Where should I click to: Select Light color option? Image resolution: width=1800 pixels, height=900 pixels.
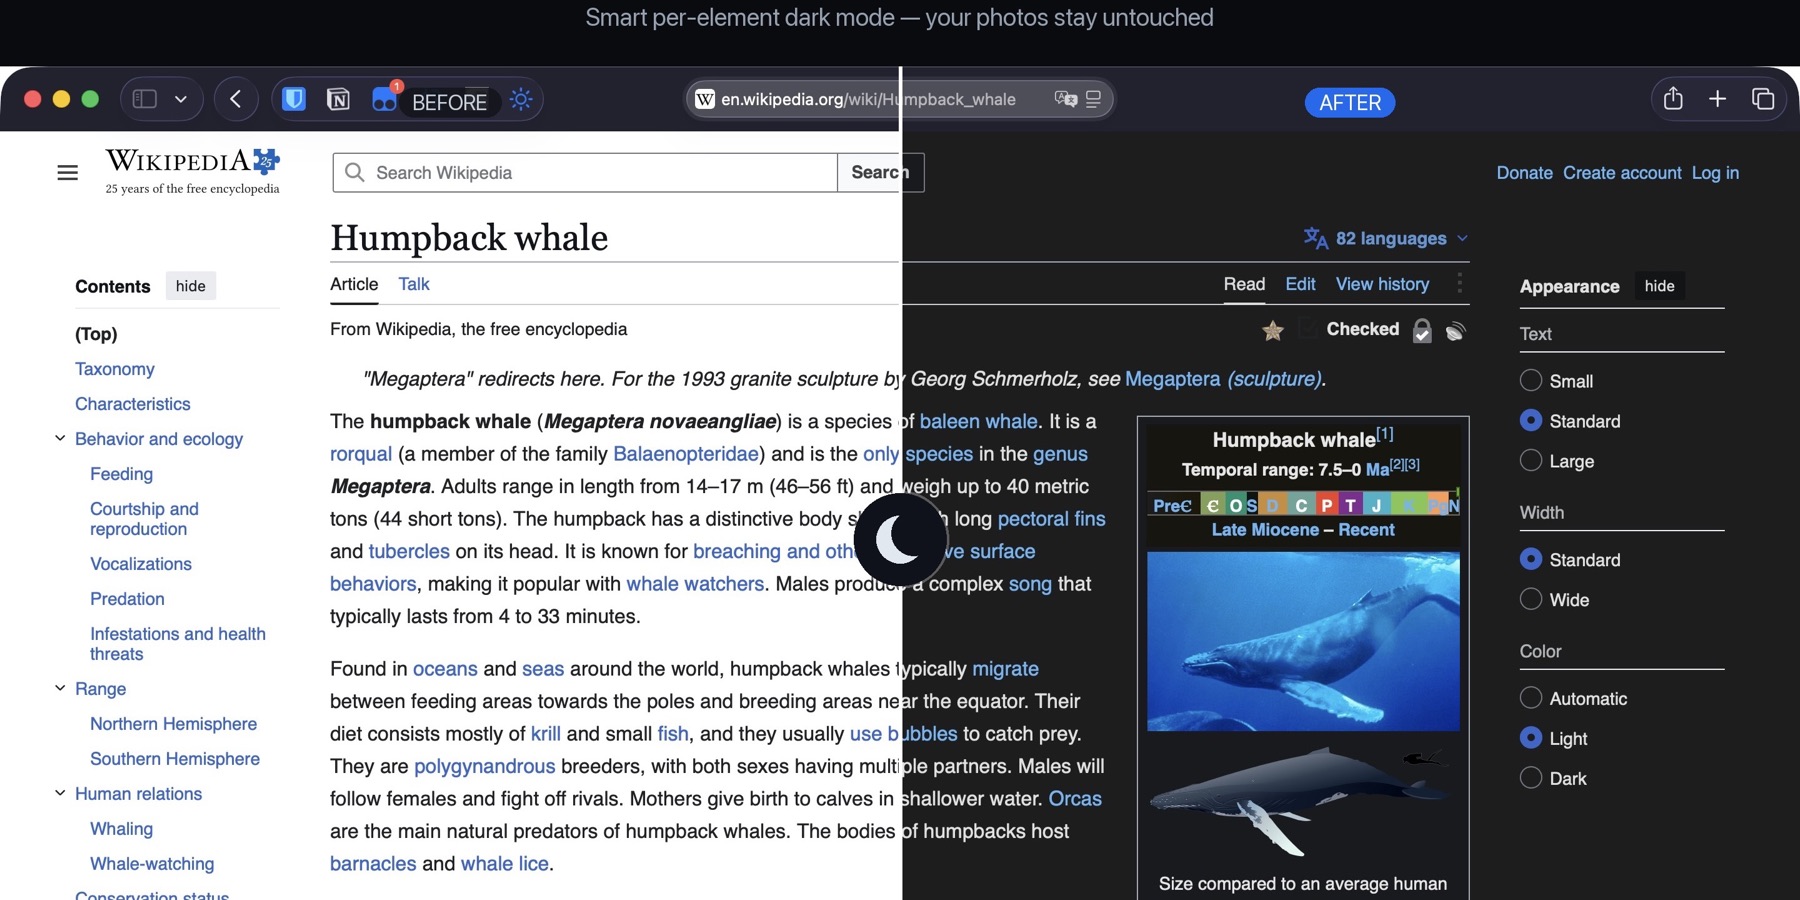tap(1530, 738)
